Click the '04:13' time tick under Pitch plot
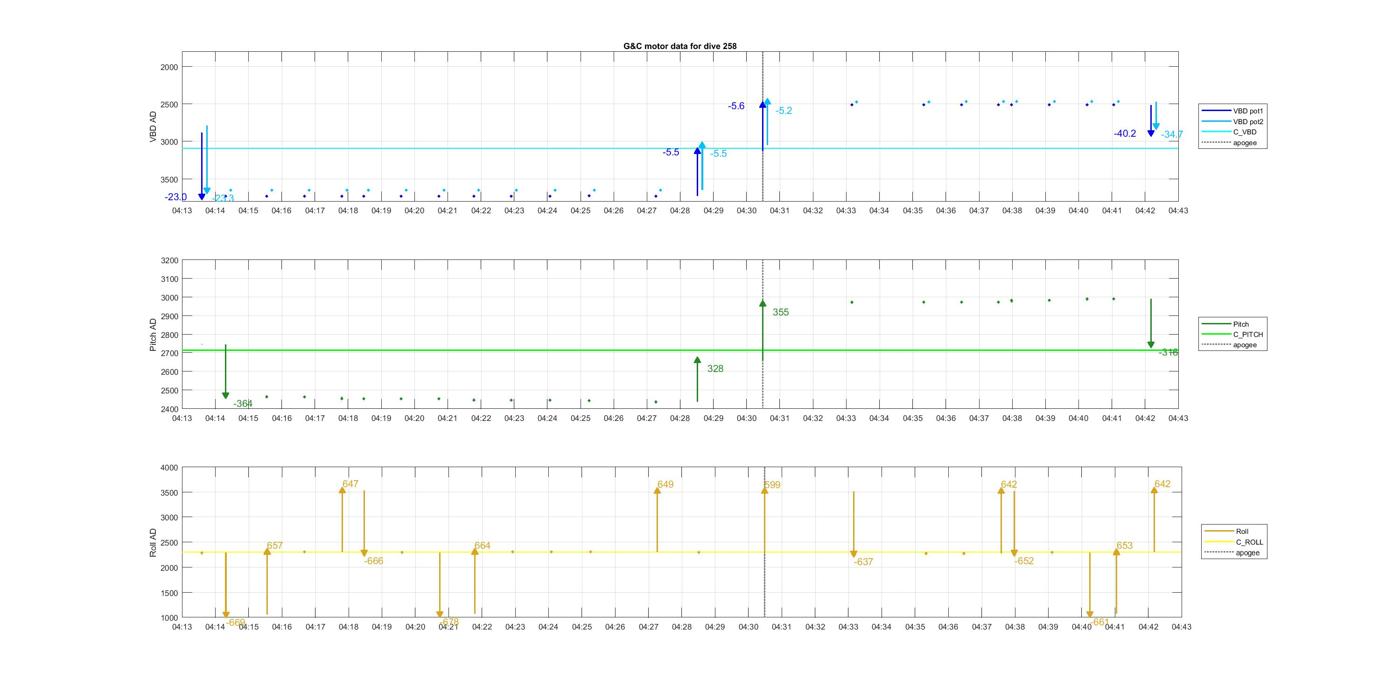This screenshot has height=693, width=1400. click(182, 418)
